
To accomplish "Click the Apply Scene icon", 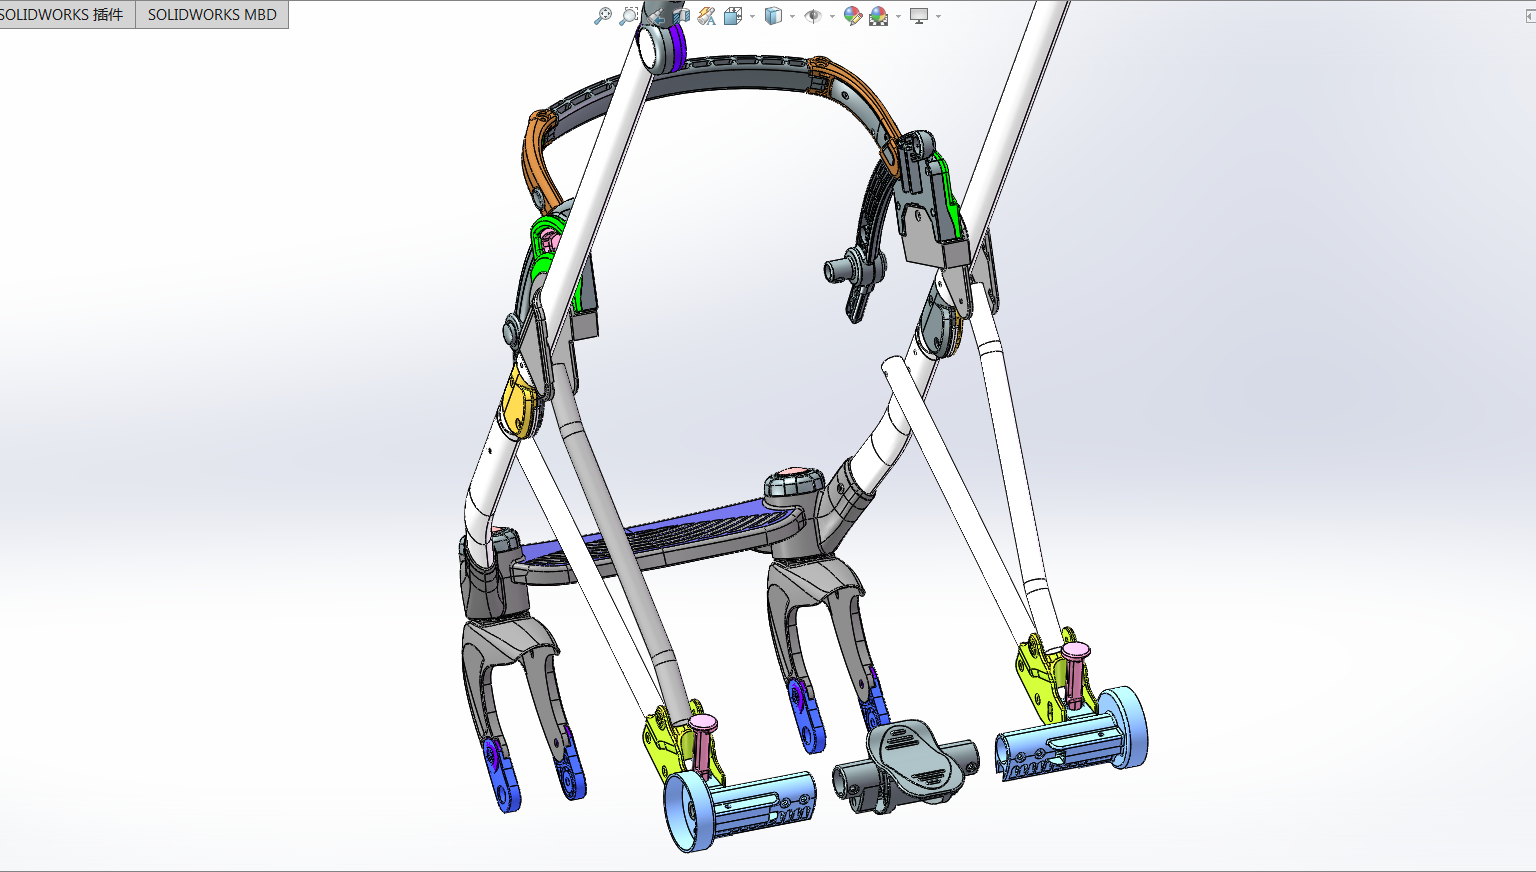I will point(879,16).
